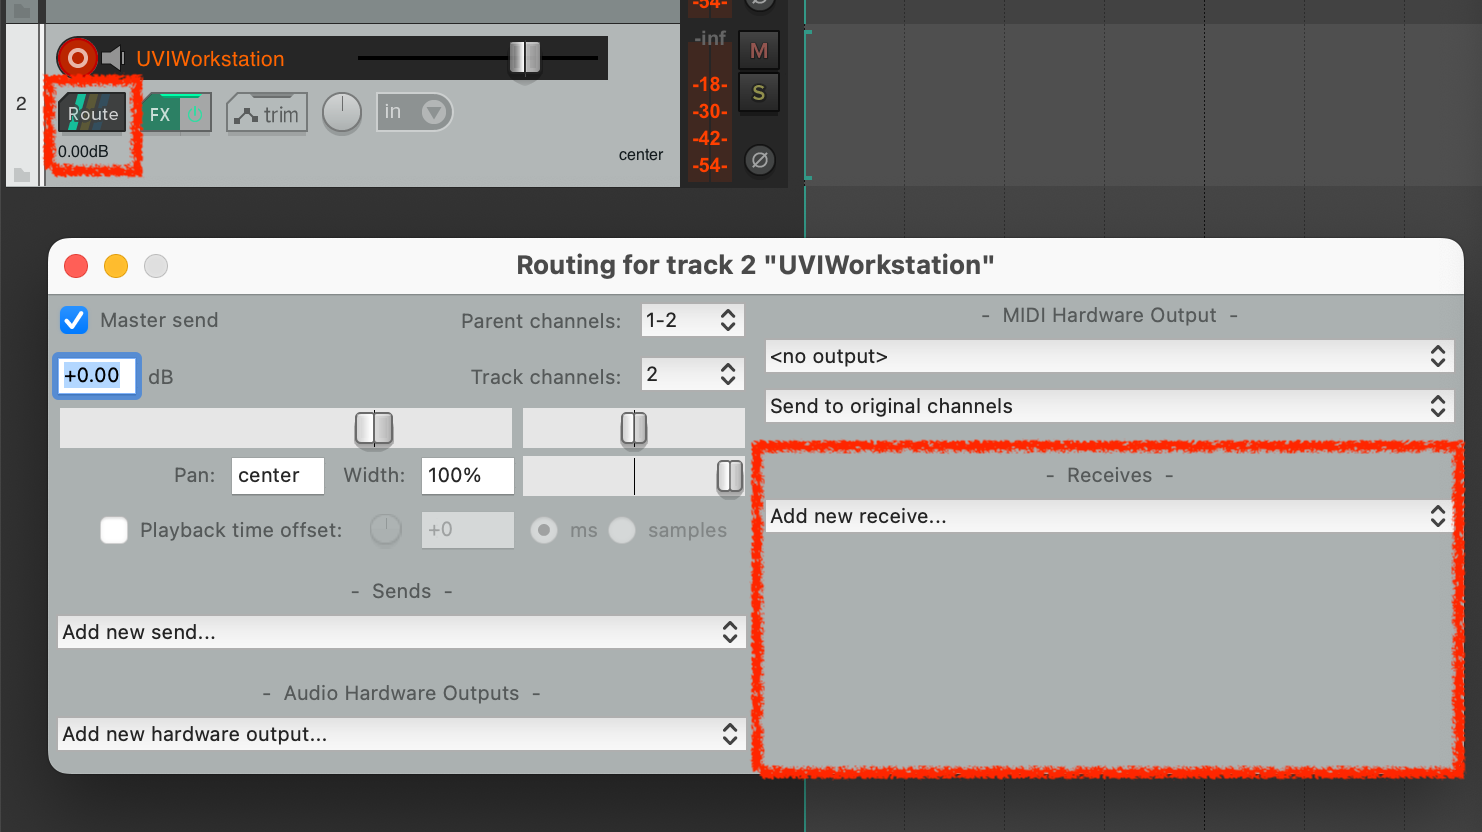Open the 'Send to original channels' dropdown
This screenshot has width=1482, height=832.
(x=1110, y=406)
